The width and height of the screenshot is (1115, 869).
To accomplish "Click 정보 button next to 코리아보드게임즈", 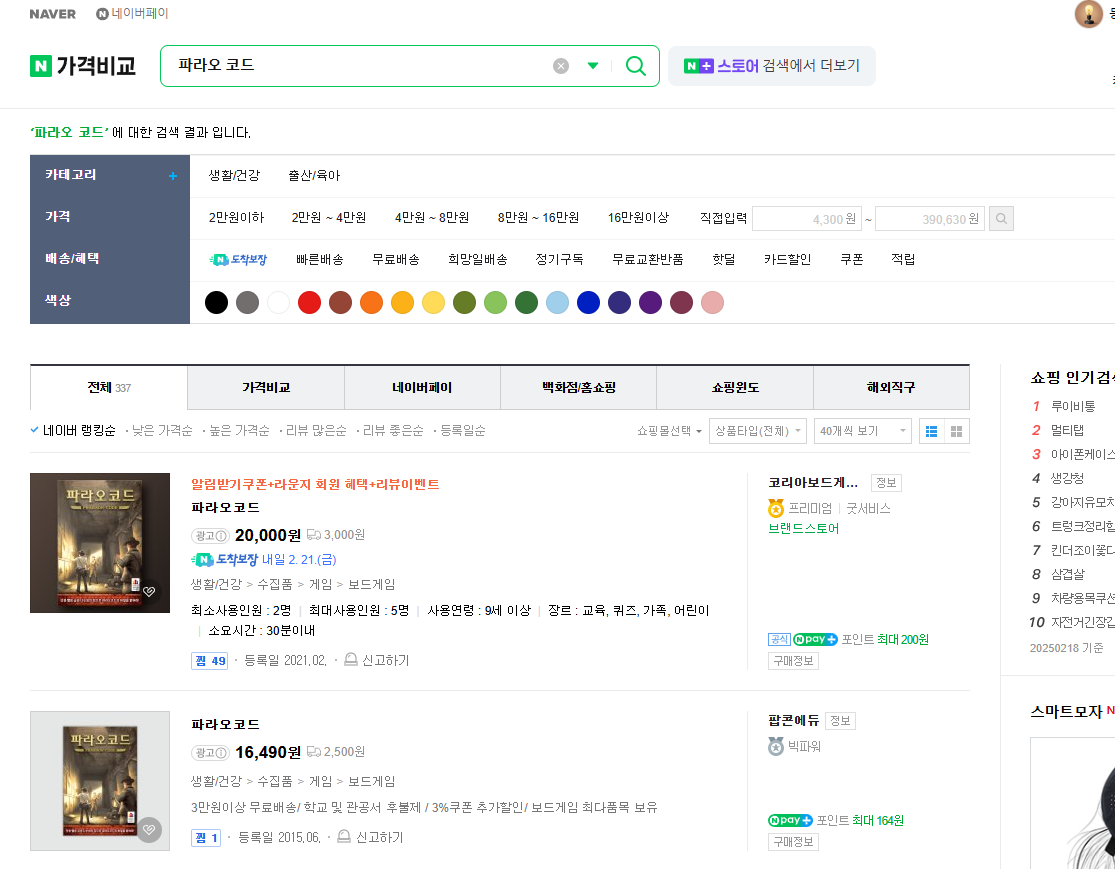I will pos(886,483).
